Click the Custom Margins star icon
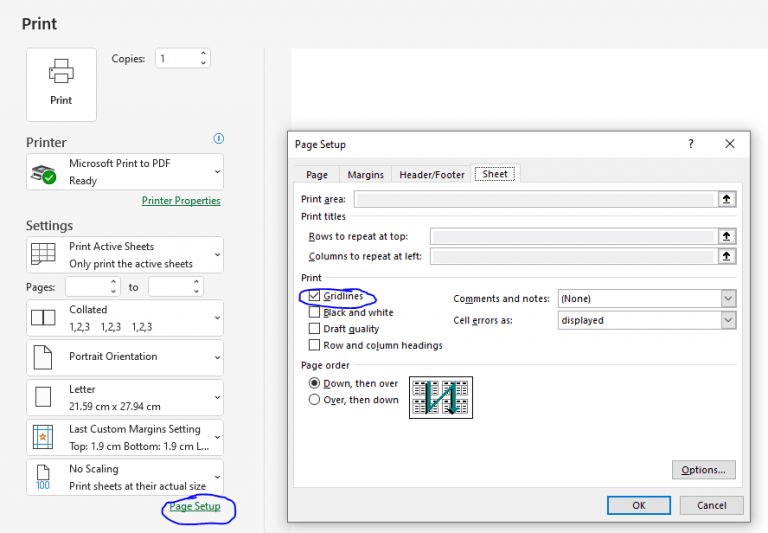Image resolution: width=768 pixels, height=533 pixels. pos(43,437)
